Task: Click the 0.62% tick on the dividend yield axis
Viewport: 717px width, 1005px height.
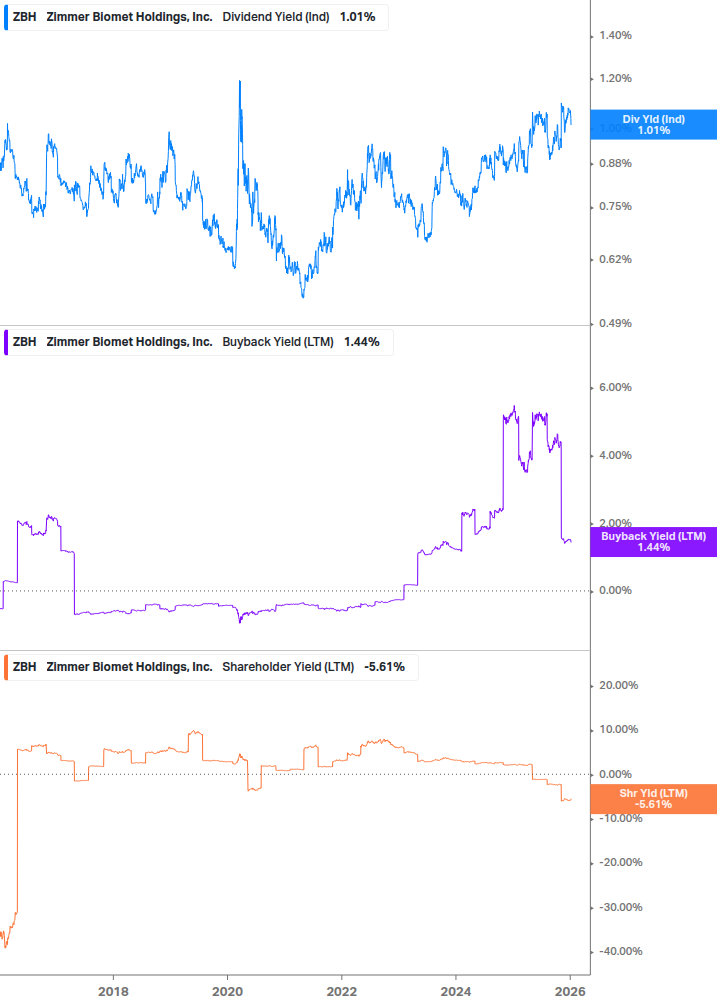Action: pos(615,260)
